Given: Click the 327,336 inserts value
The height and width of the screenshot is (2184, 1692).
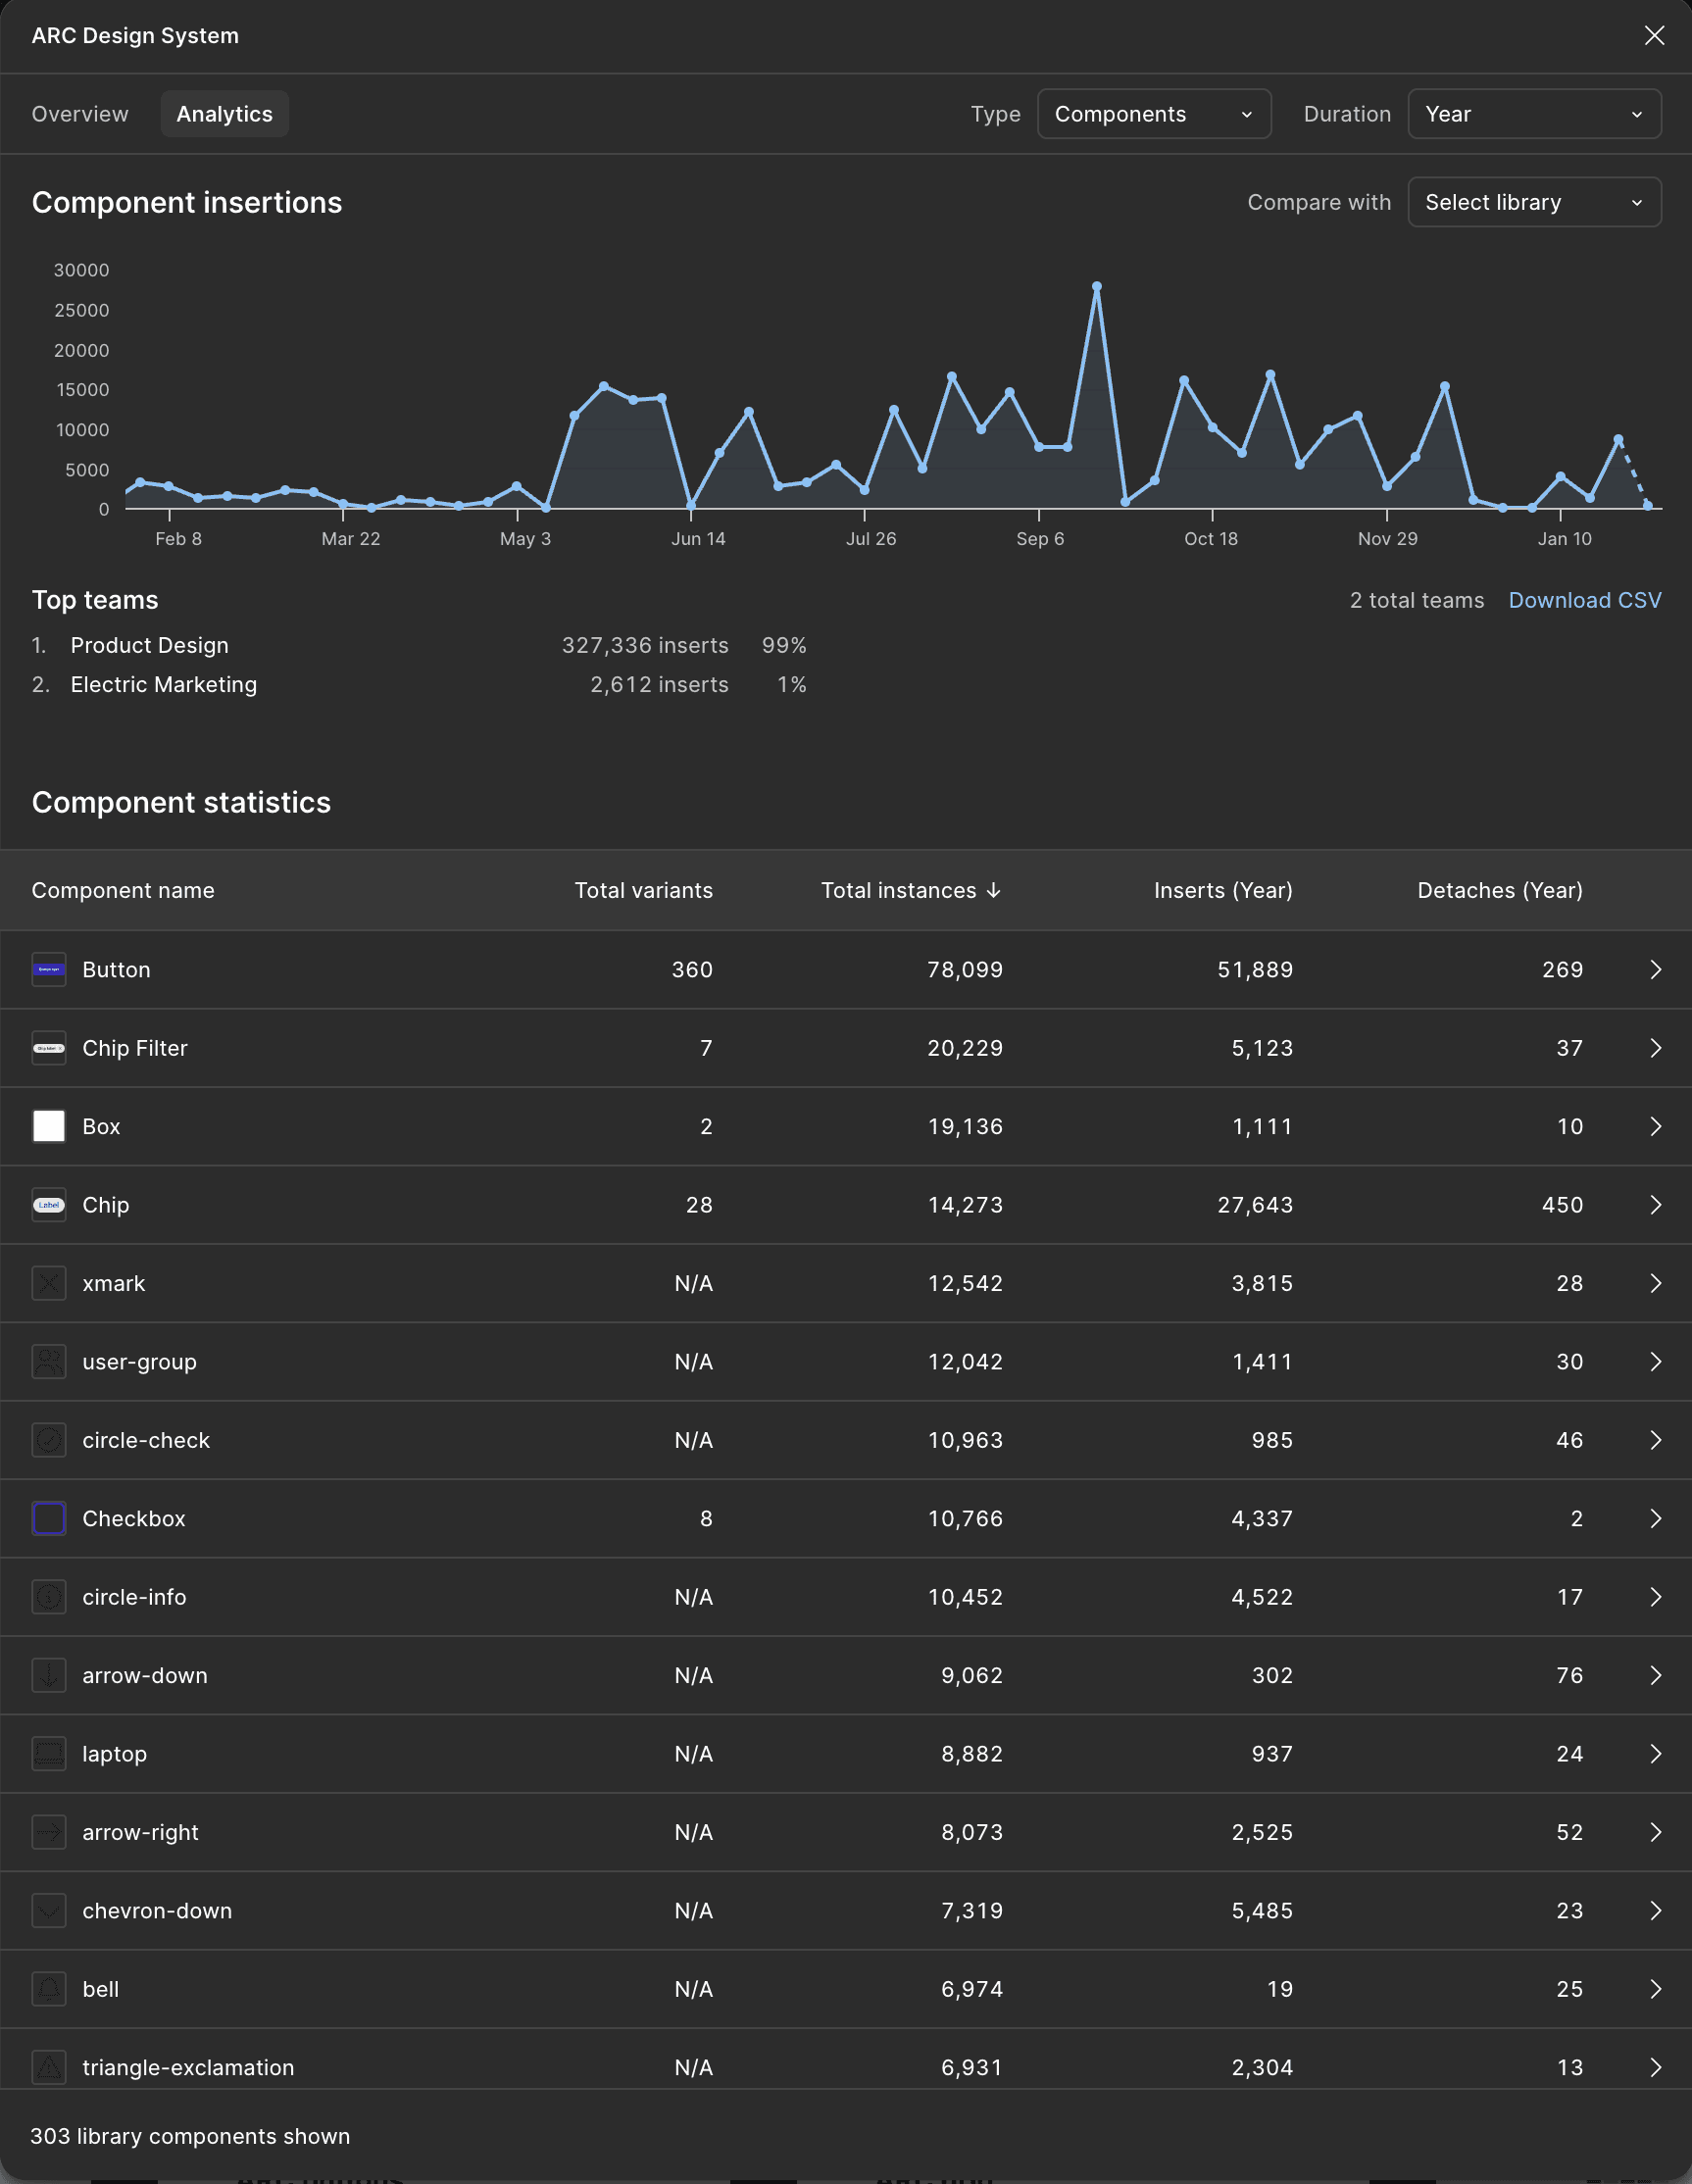Looking at the screenshot, I should pos(644,645).
